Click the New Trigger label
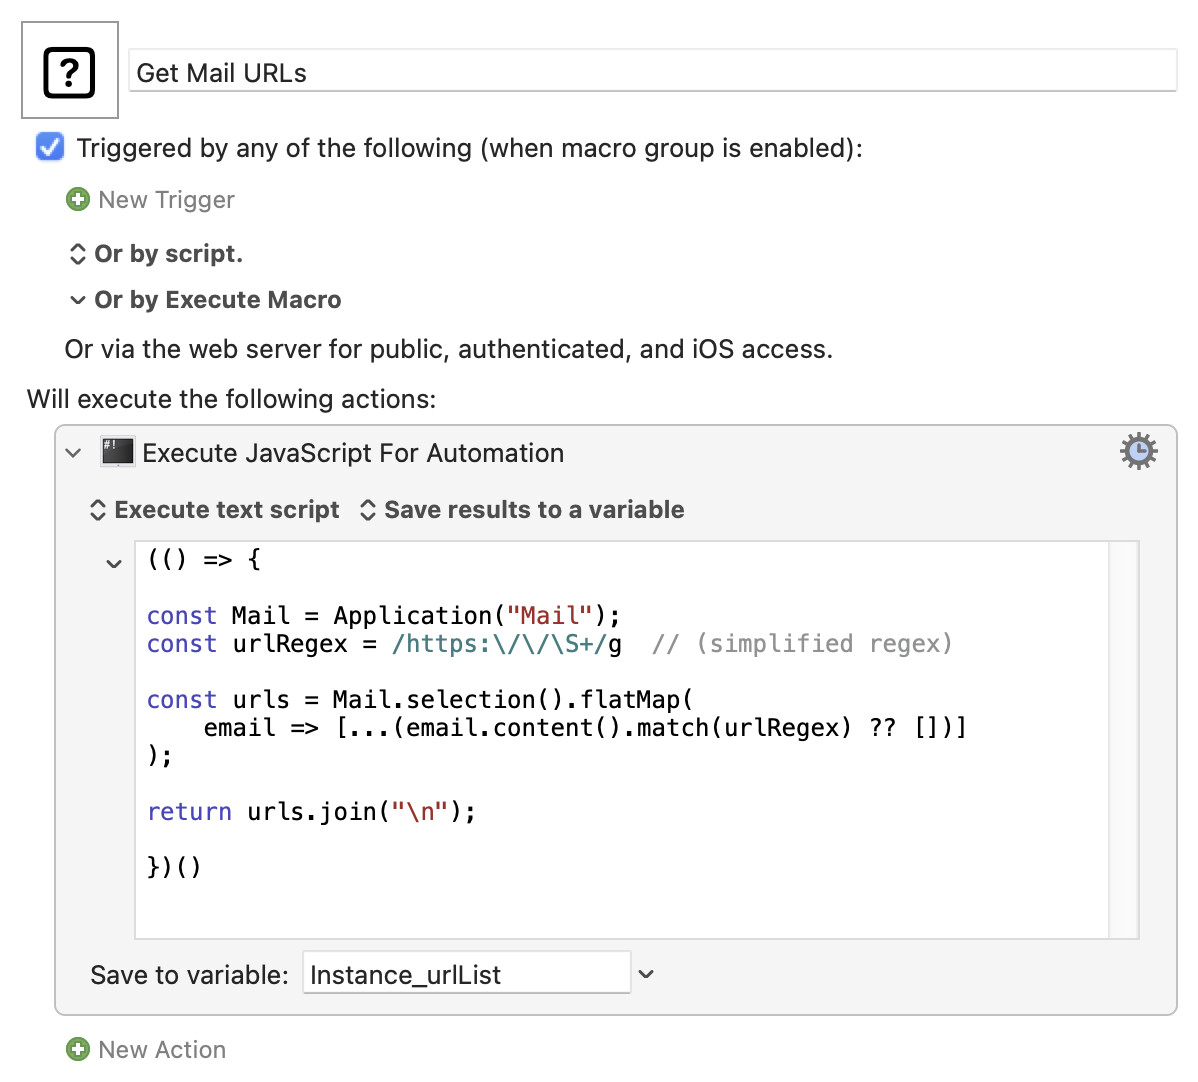Viewport: 1198px width, 1082px height. (x=167, y=199)
